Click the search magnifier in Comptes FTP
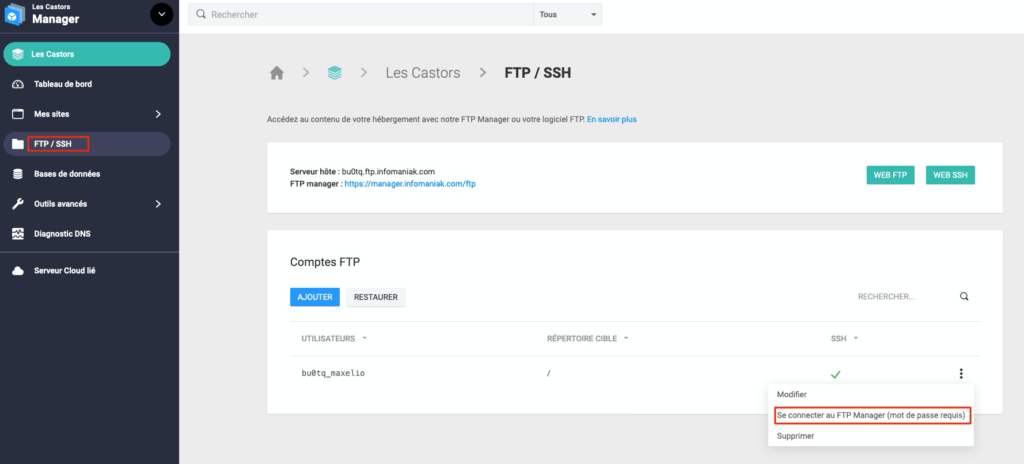The width and height of the screenshot is (1024, 464). 964,296
